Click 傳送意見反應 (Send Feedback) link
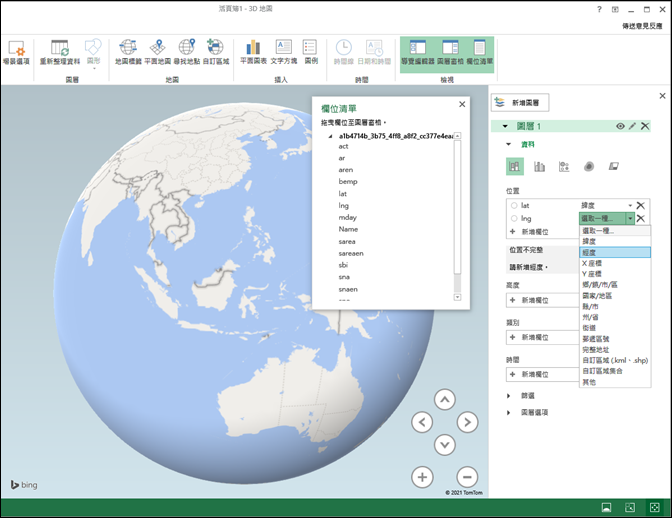Viewport: 672px width, 518px height. 642,26
